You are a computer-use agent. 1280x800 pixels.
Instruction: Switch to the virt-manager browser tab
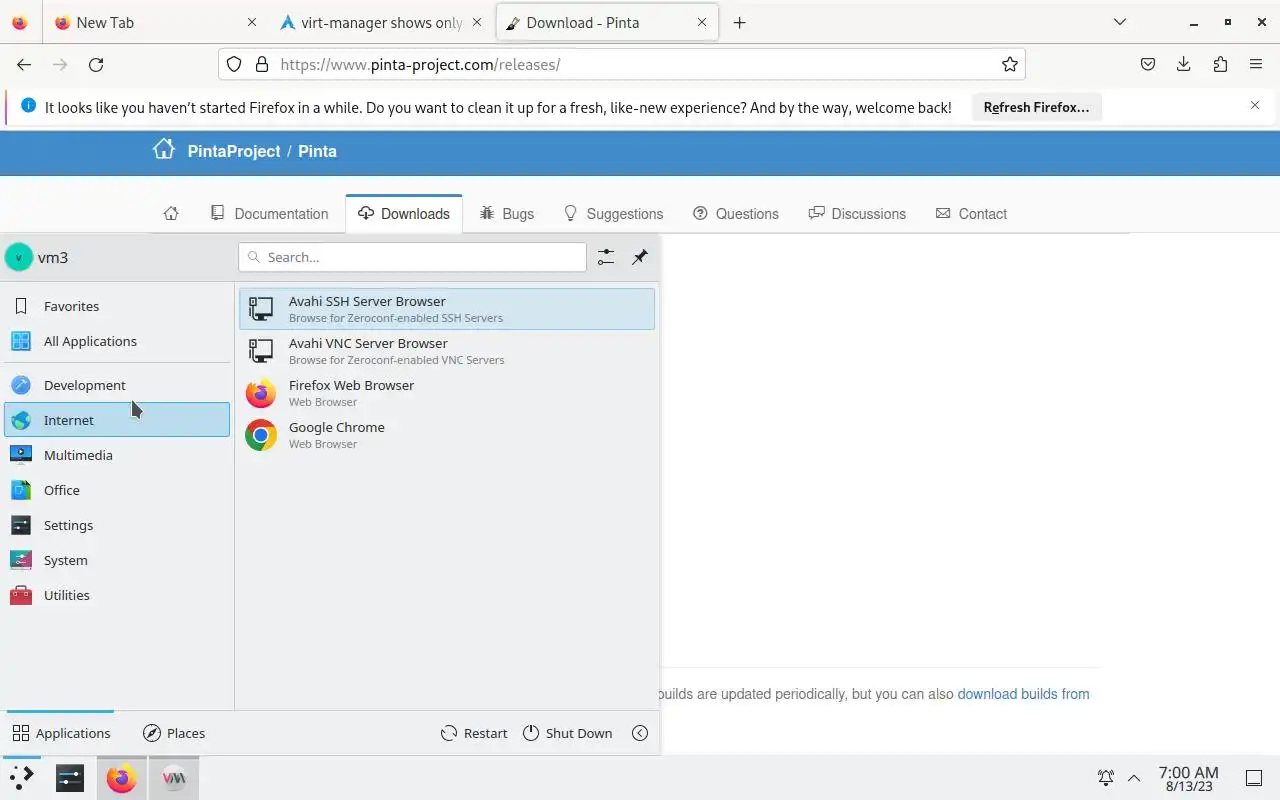(381, 22)
